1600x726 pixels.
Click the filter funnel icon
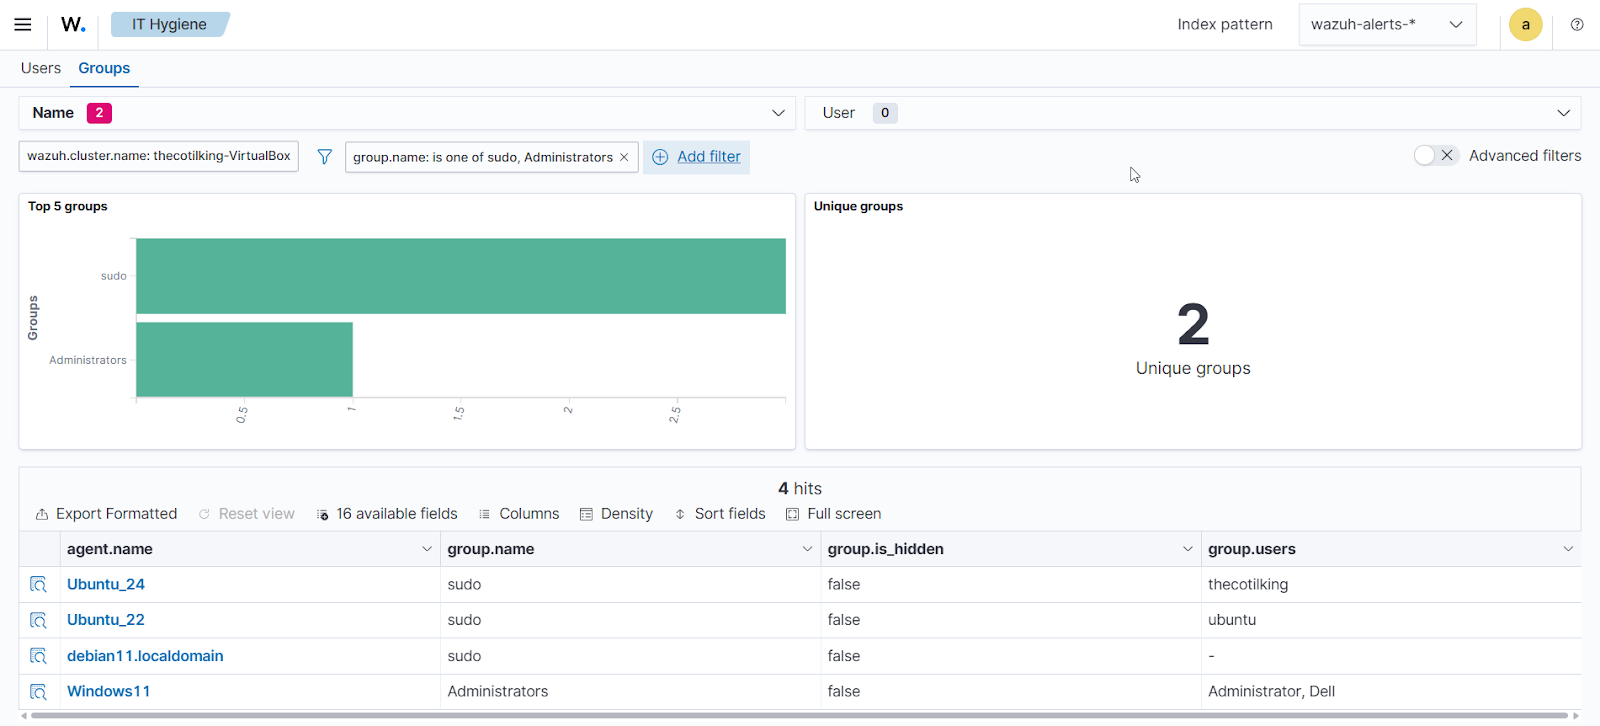pos(324,157)
